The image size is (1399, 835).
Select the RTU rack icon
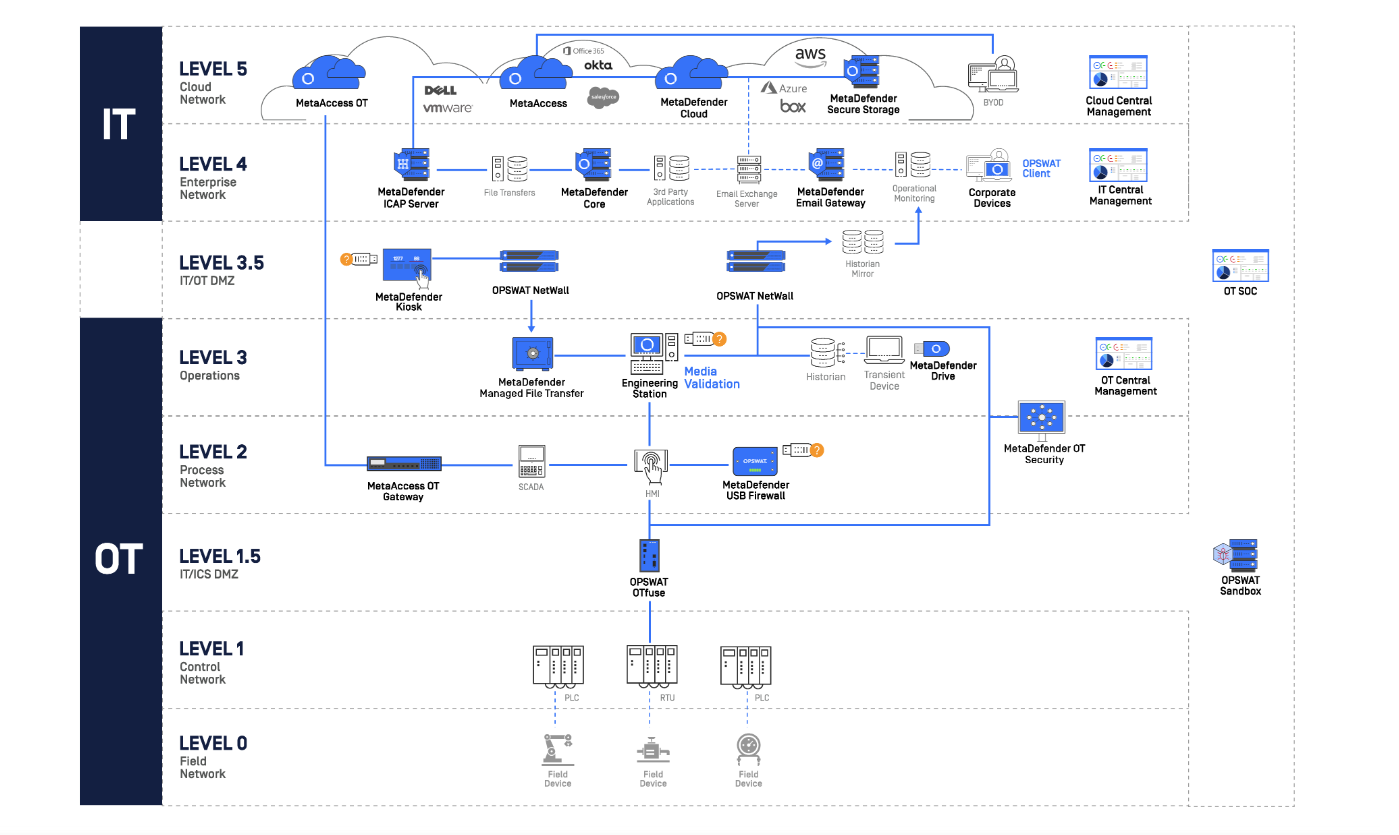pyautogui.click(x=651, y=665)
